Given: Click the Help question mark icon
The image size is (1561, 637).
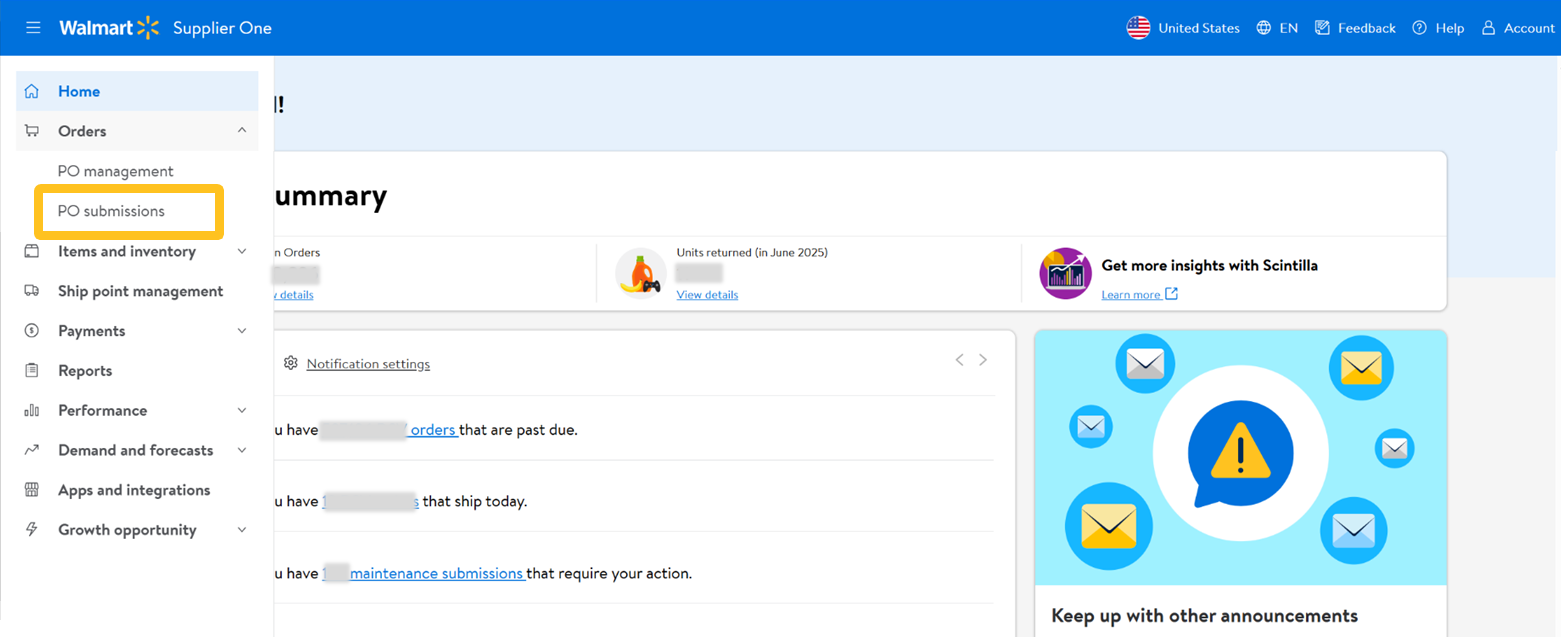Looking at the screenshot, I should pos(1419,28).
